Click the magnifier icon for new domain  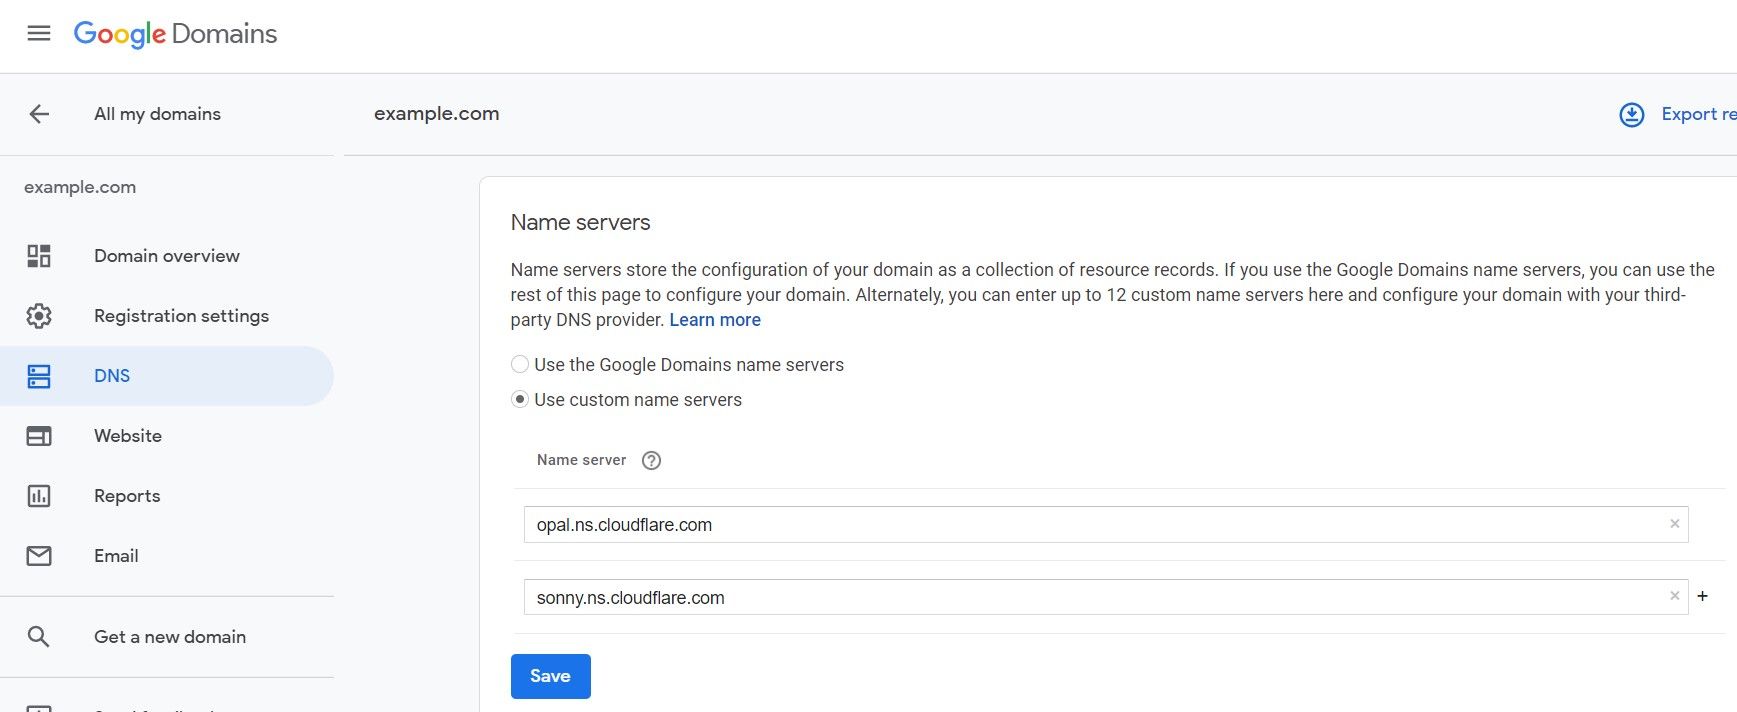point(39,637)
